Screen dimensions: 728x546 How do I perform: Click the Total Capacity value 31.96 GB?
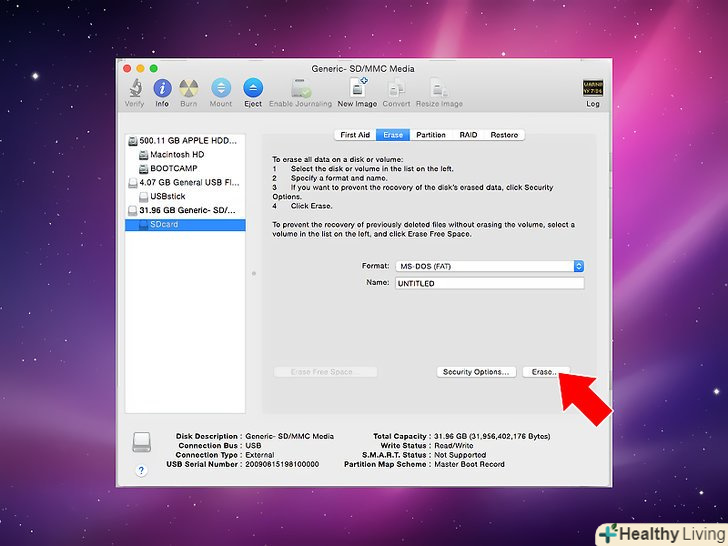point(492,436)
